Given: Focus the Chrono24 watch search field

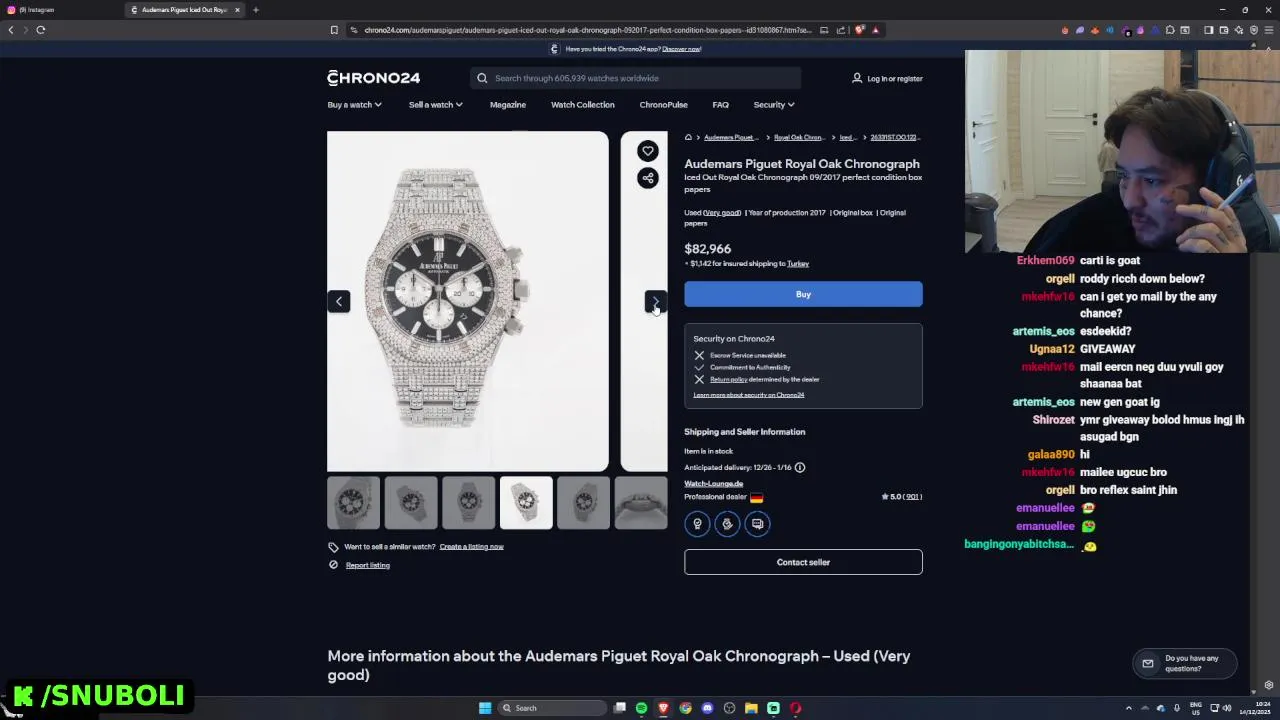Looking at the screenshot, I should click(x=635, y=78).
